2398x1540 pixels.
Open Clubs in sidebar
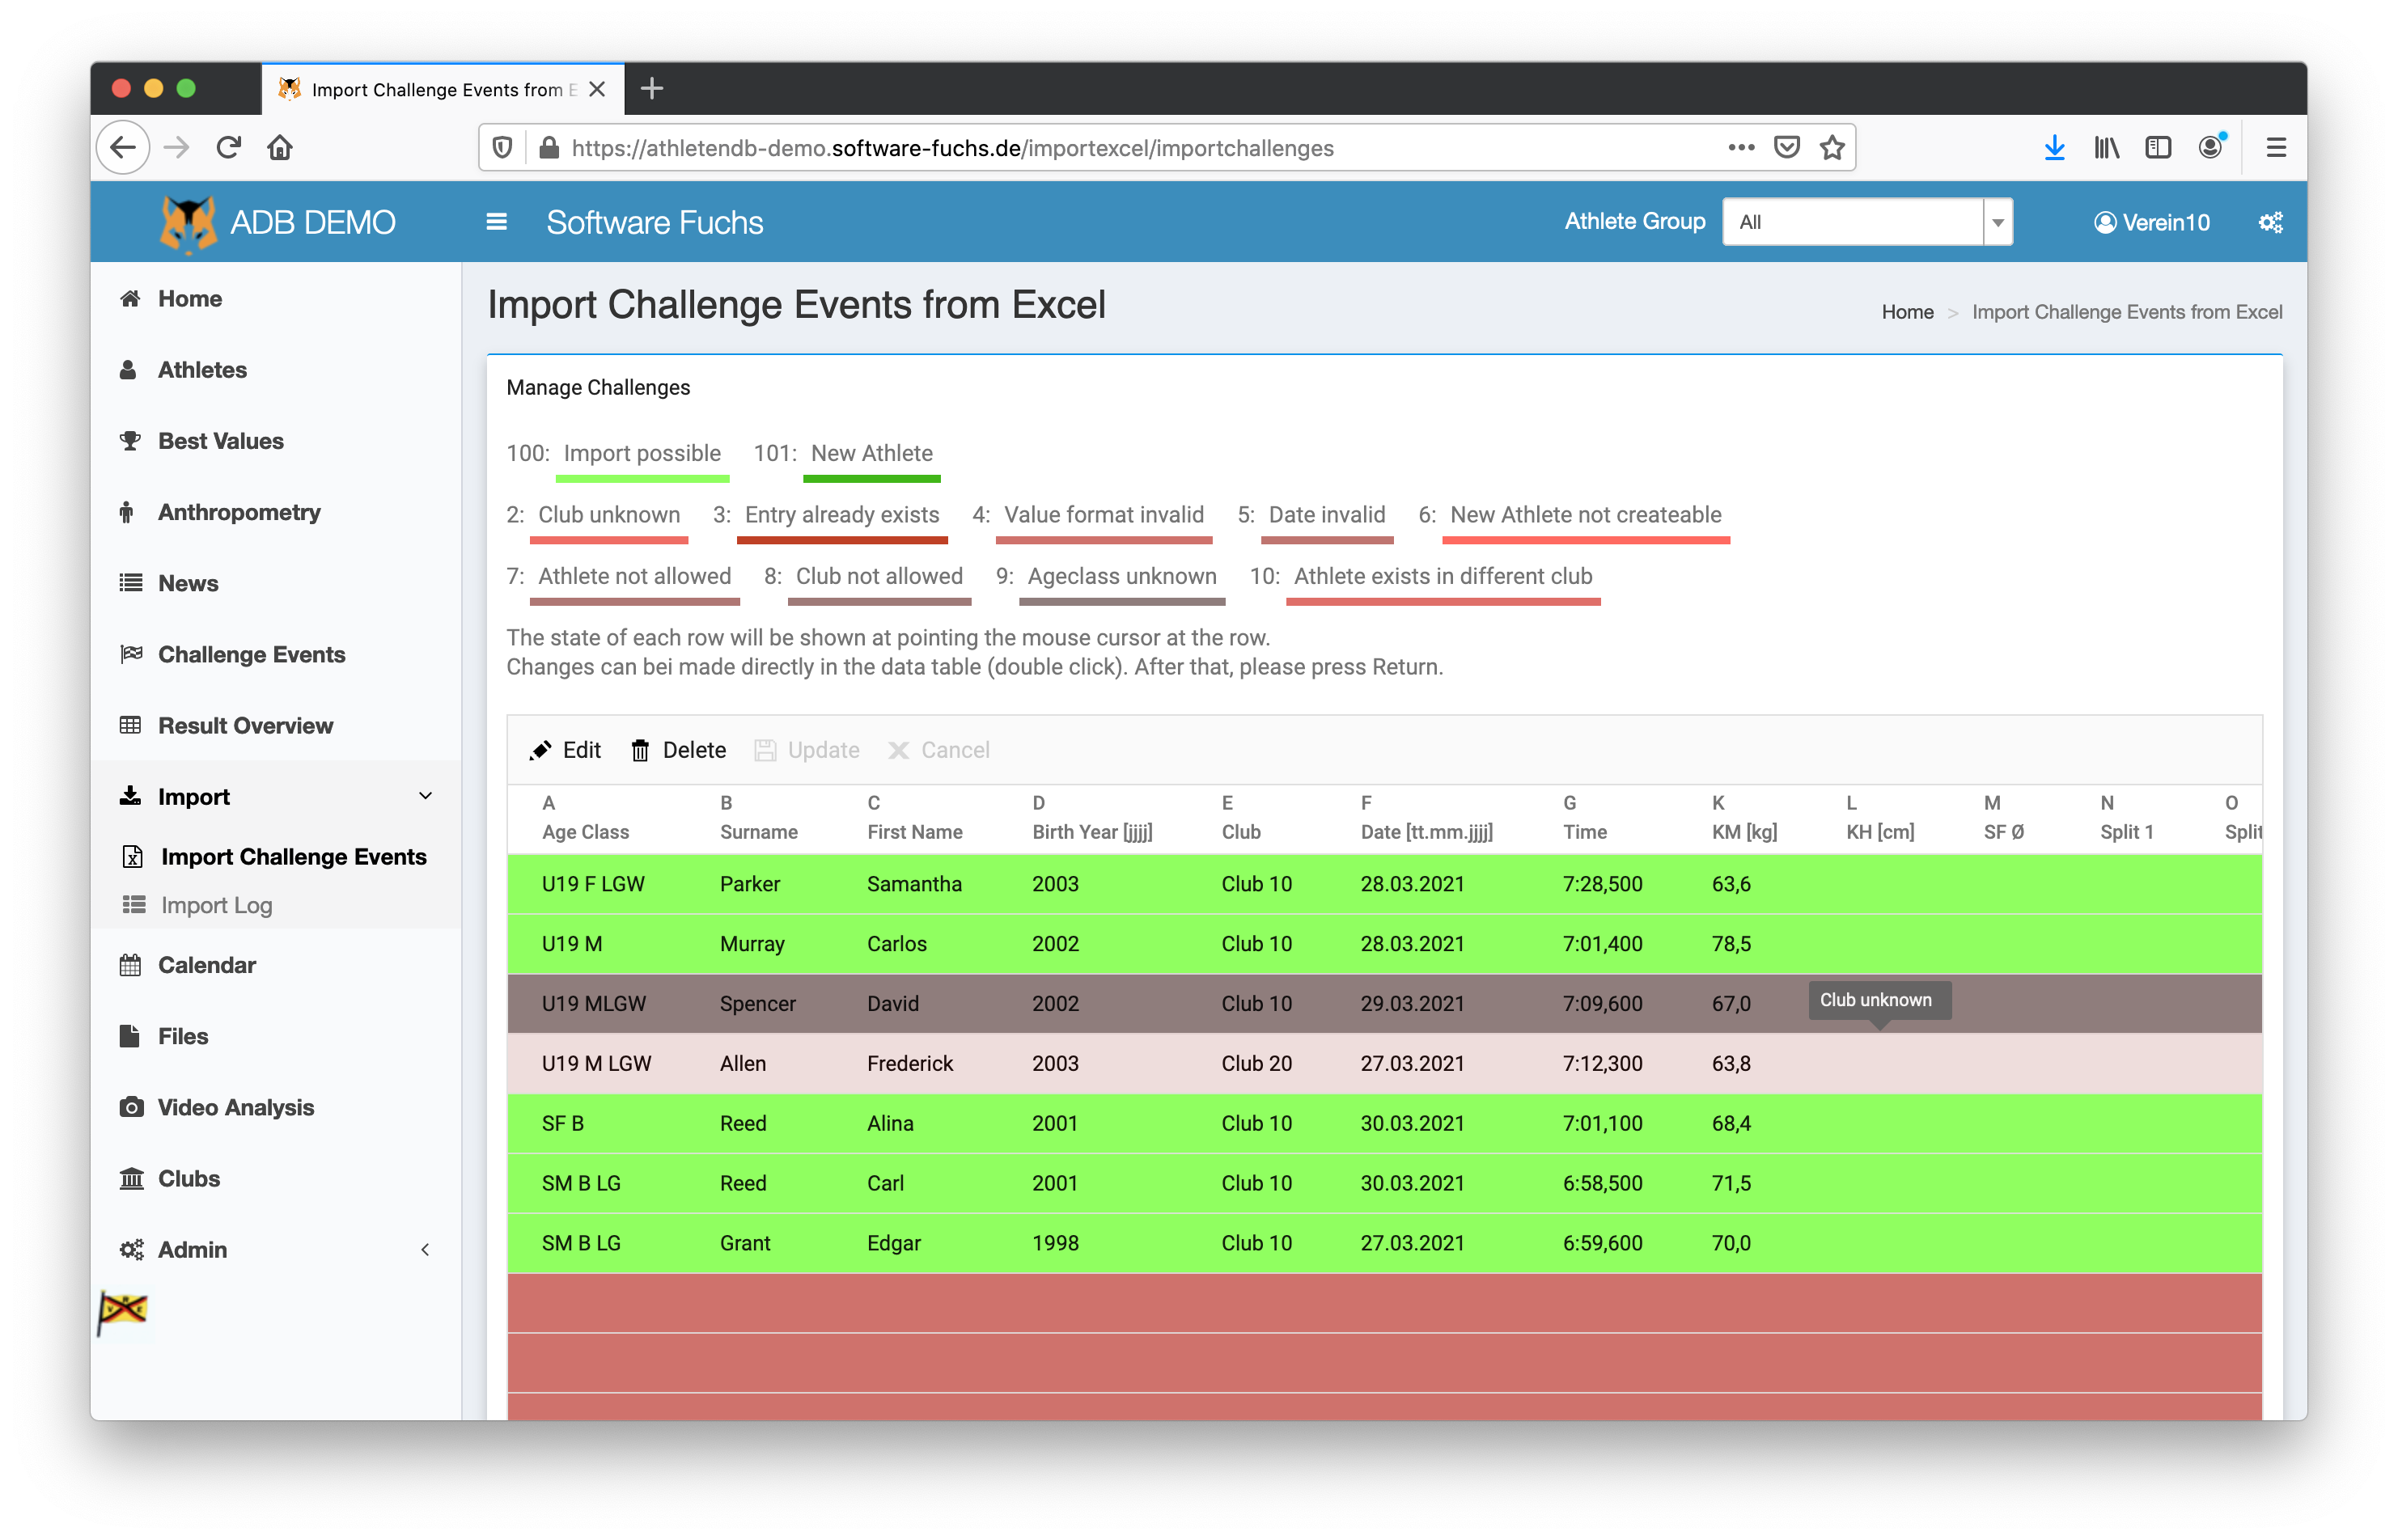point(189,1178)
